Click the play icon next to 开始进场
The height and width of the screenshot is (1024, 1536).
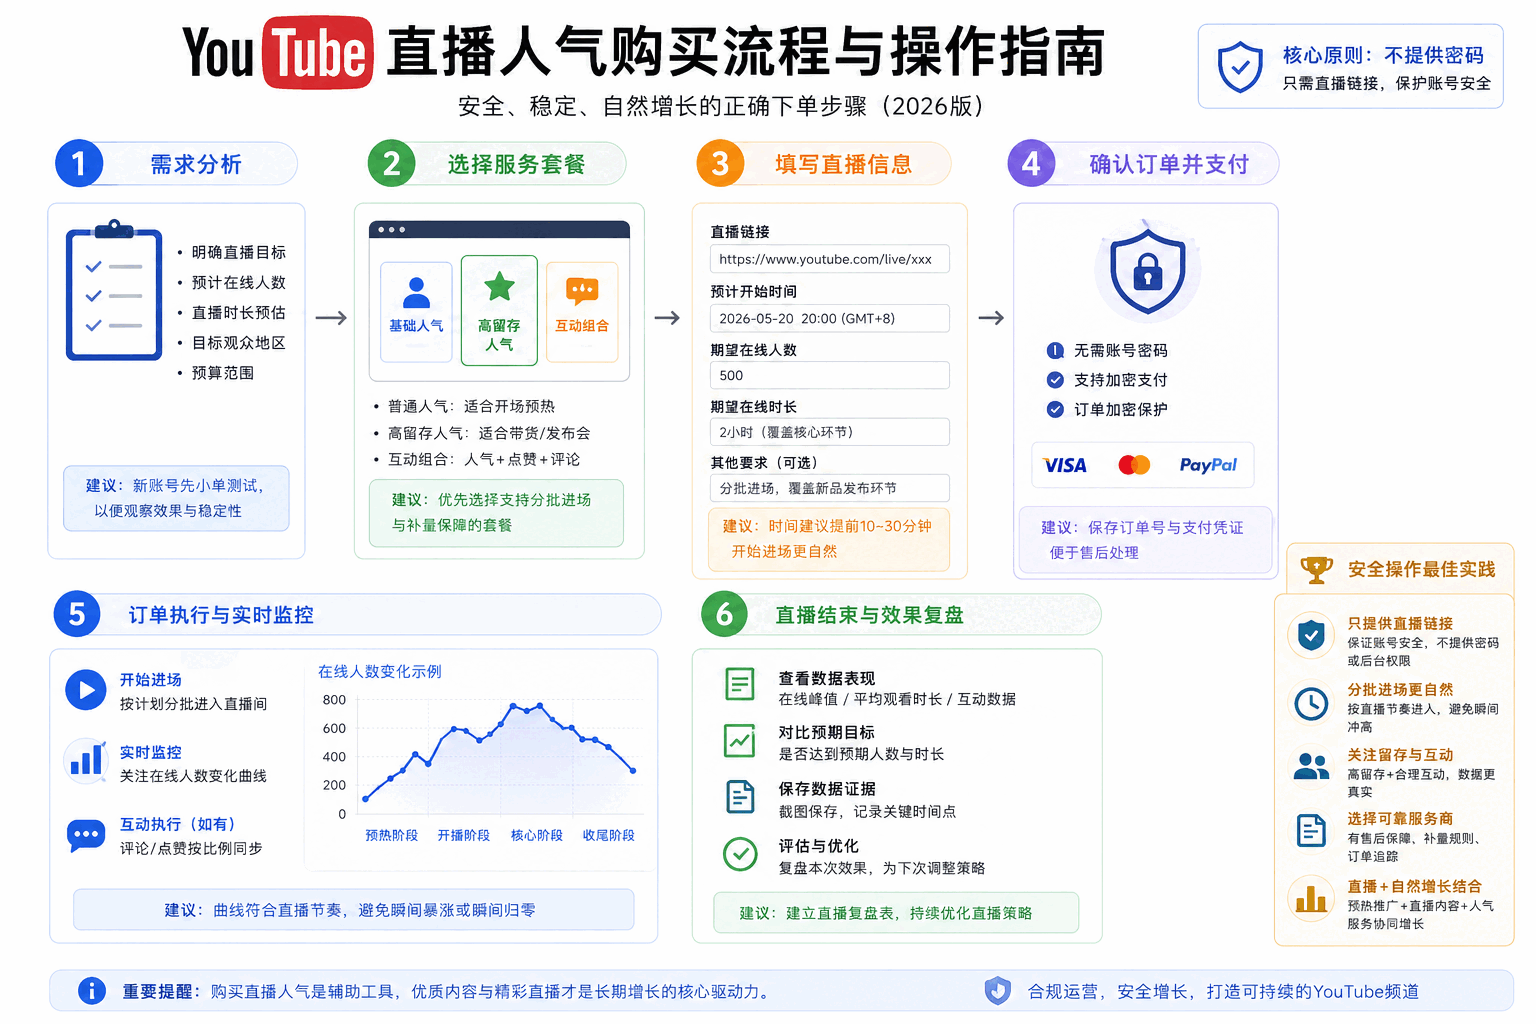pyautogui.click(x=86, y=690)
